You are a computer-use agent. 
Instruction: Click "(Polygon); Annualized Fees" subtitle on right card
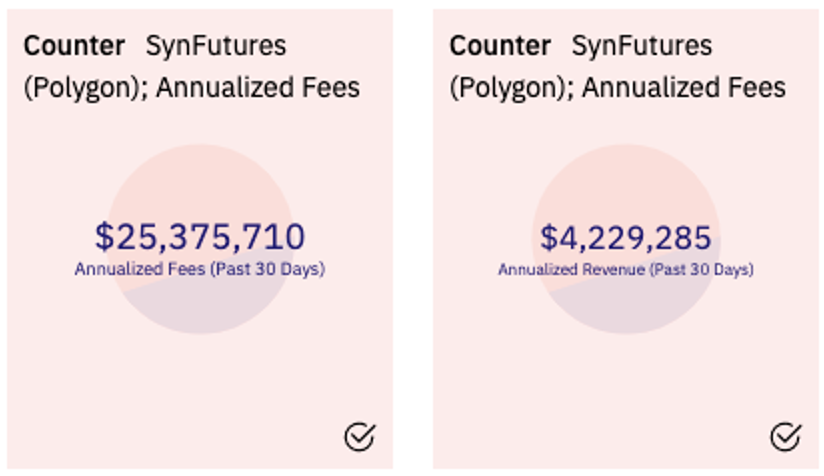pyautogui.click(x=617, y=88)
